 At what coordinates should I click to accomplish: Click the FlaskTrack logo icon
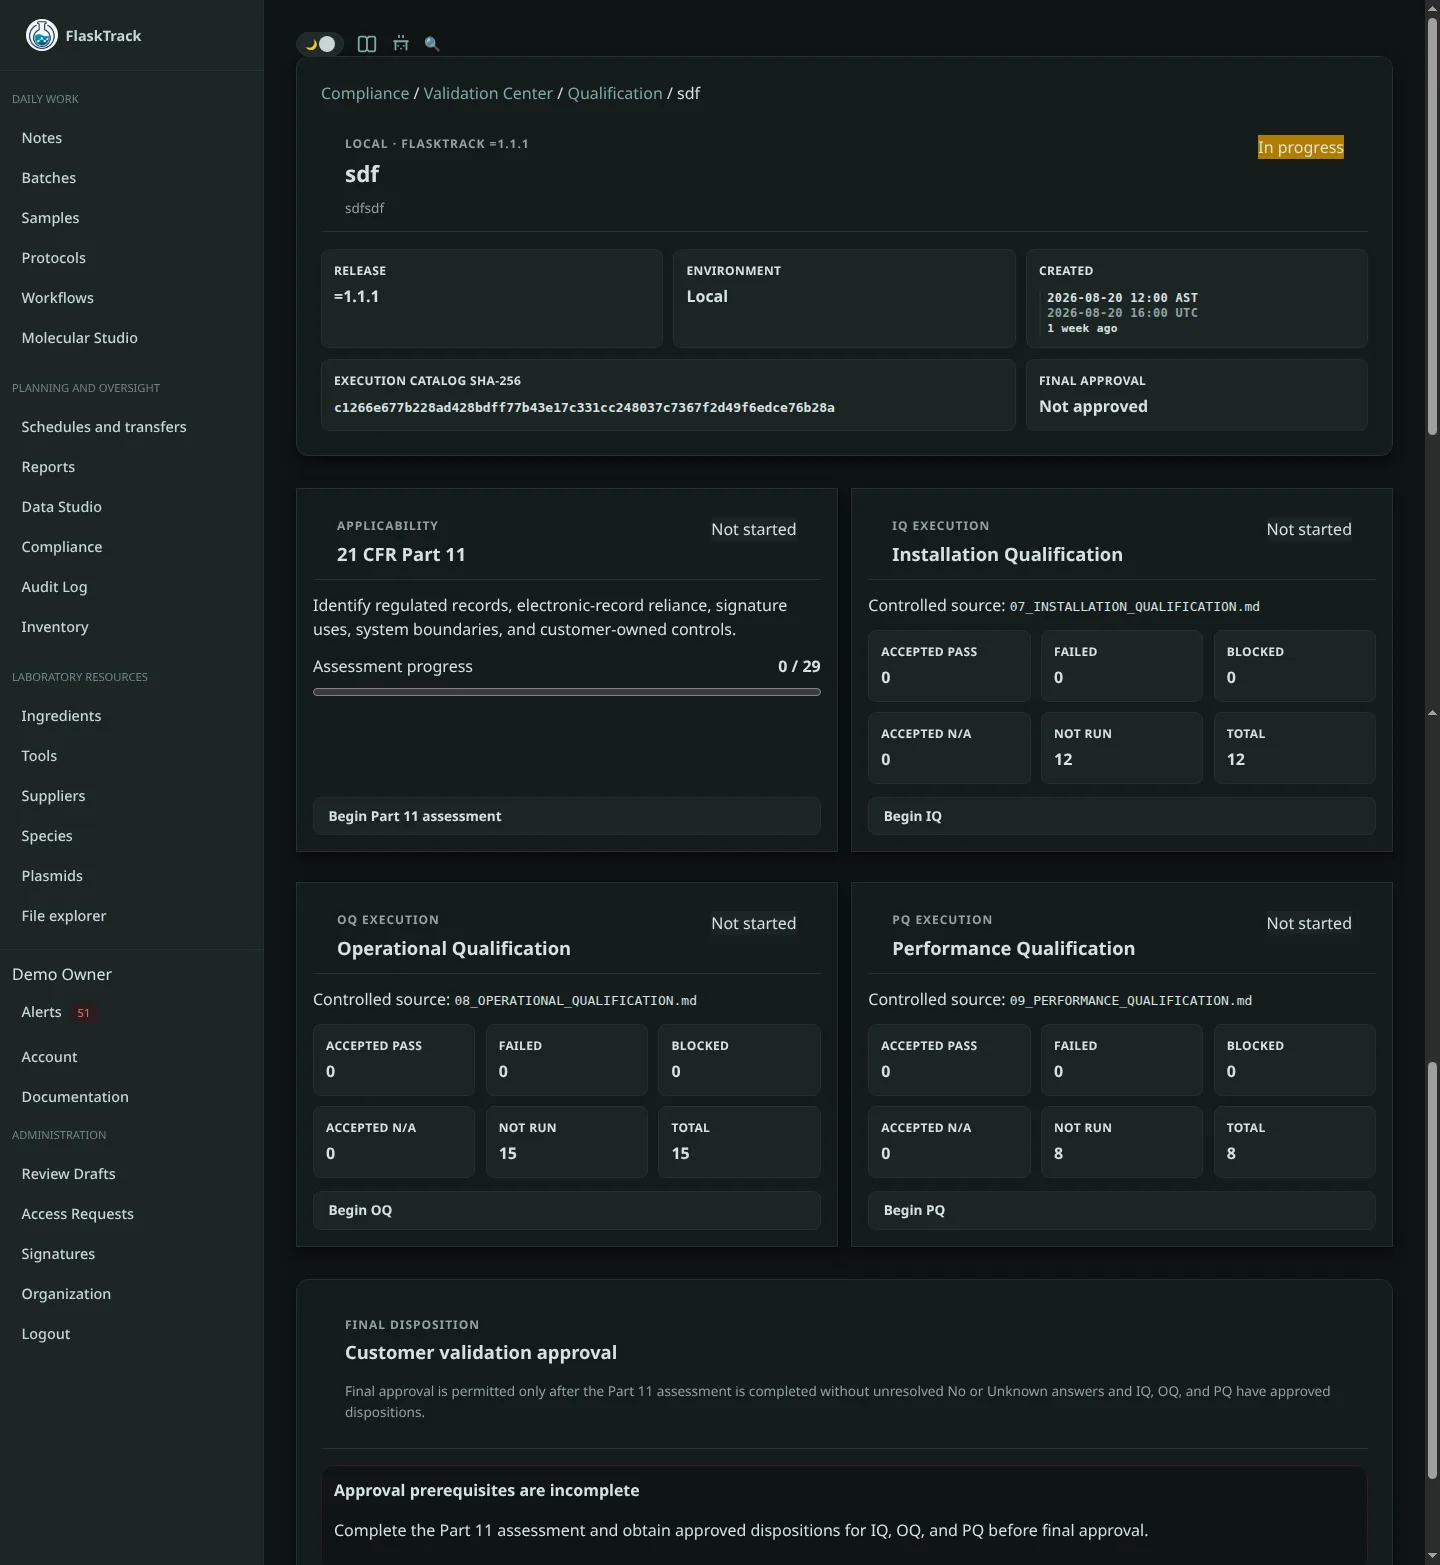pyautogui.click(x=41, y=35)
